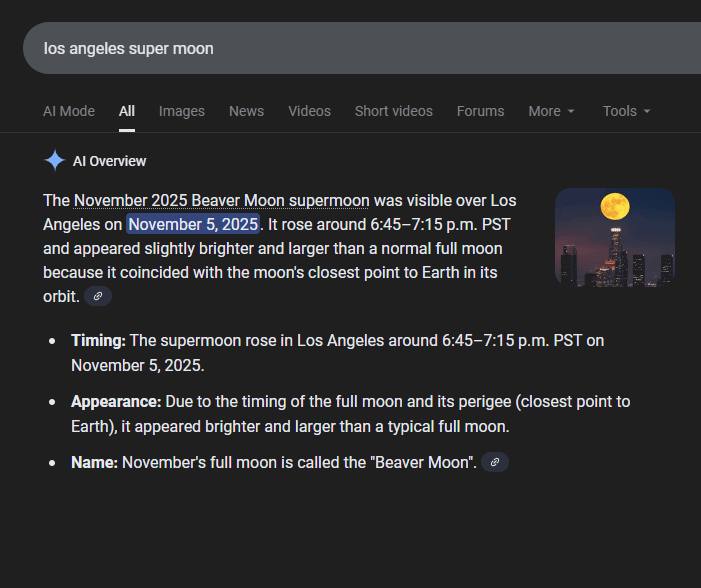Click the "AI Overview" heading label
The width and height of the screenshot is (701, 588).
tap(109, 161)
